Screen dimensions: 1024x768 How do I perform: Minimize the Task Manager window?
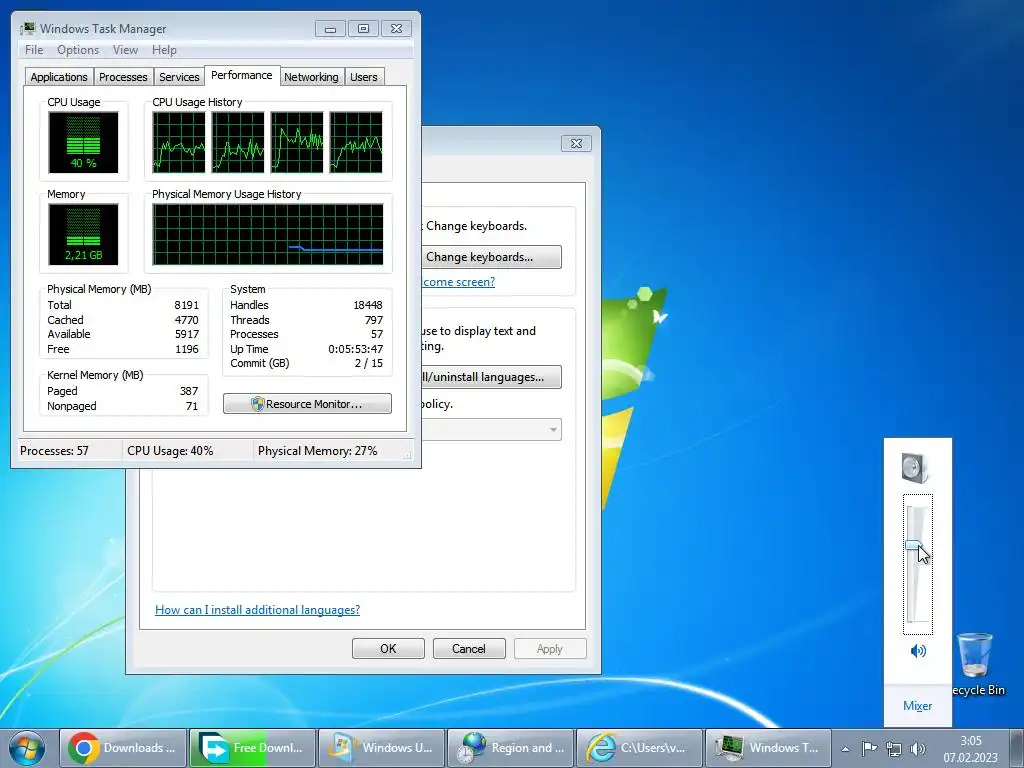click(330, 29)
